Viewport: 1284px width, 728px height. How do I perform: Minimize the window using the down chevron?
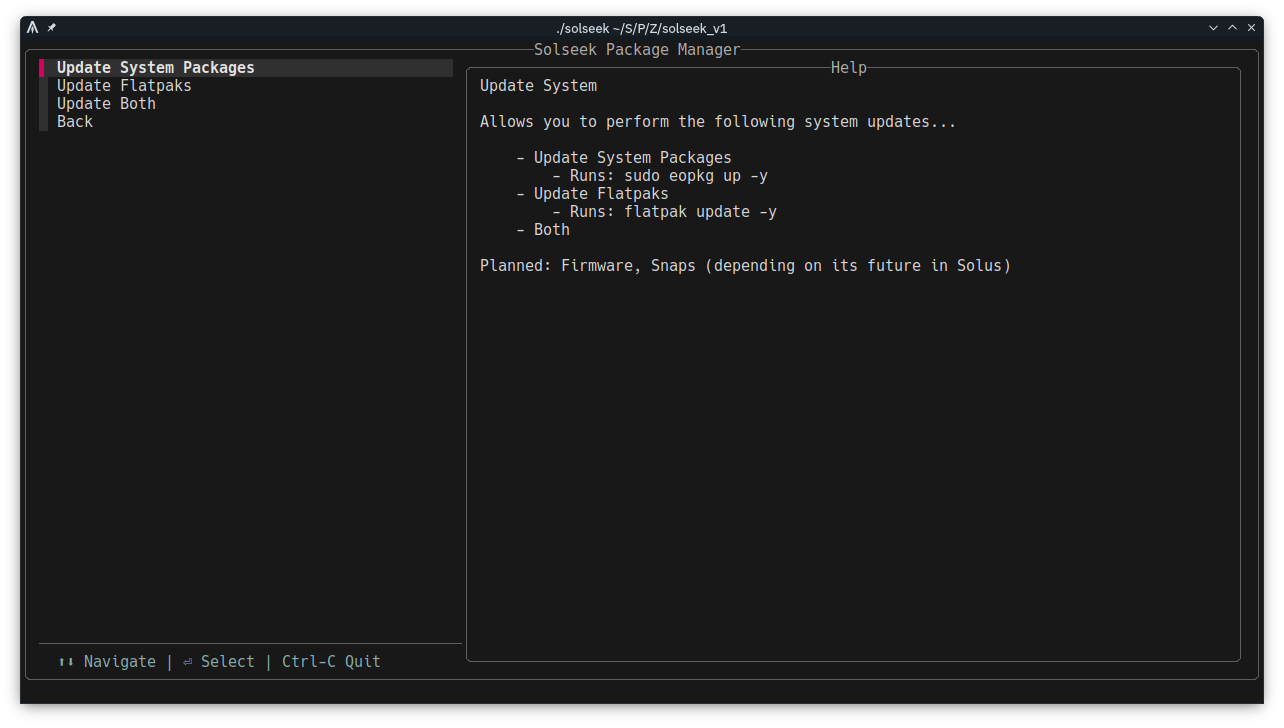tap(1213, 28)
